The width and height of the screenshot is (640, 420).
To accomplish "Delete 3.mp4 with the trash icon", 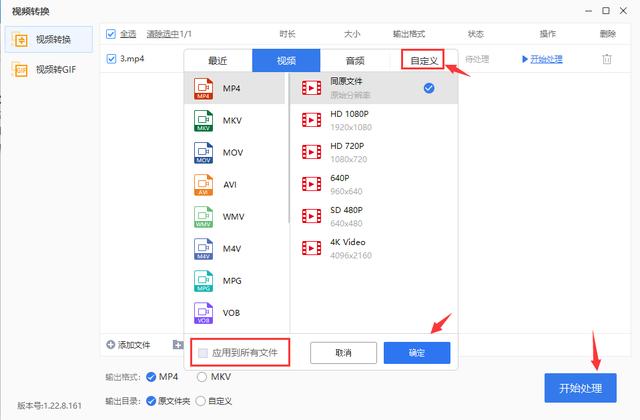I will [x=606, y=60].
